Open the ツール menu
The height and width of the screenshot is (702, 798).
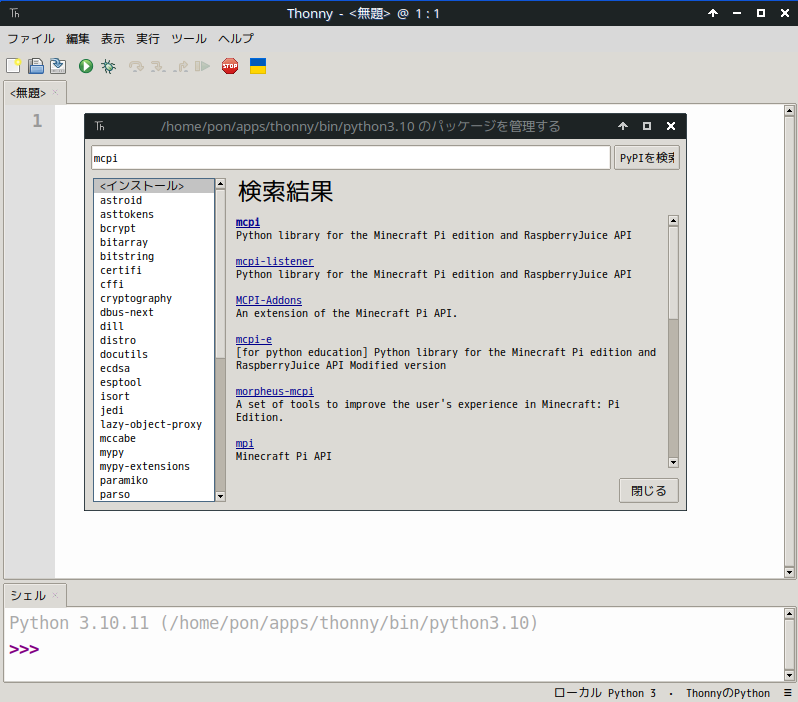(189, 39)
